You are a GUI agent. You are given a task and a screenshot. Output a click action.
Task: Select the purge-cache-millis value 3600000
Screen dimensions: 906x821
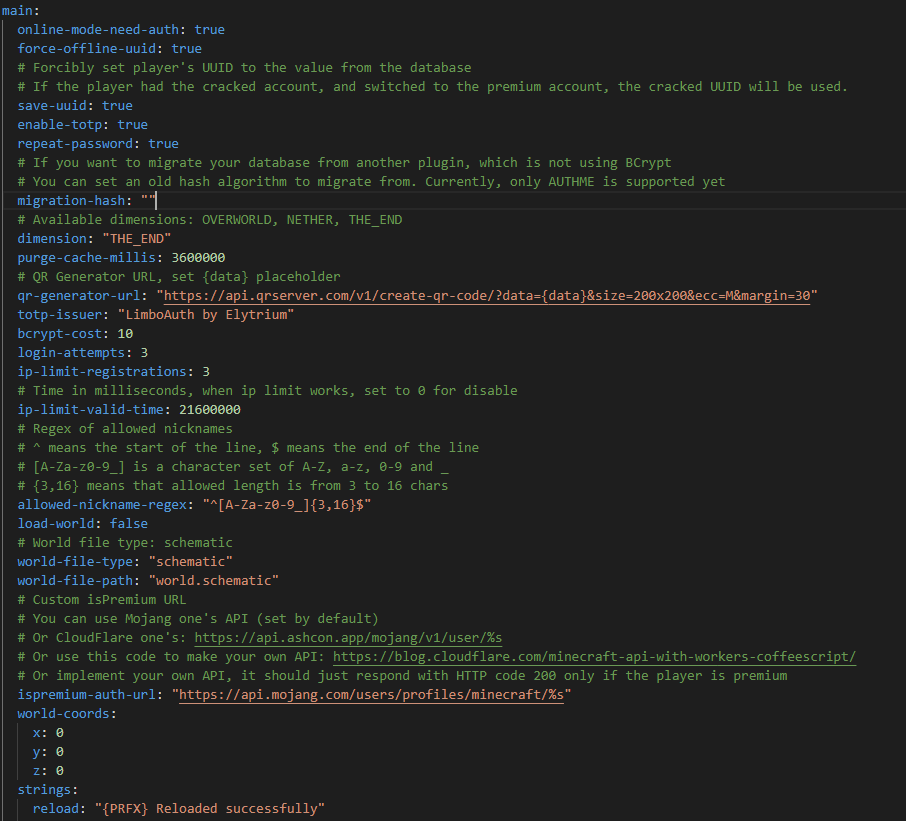pyautogui.click(x=200, y=257)
